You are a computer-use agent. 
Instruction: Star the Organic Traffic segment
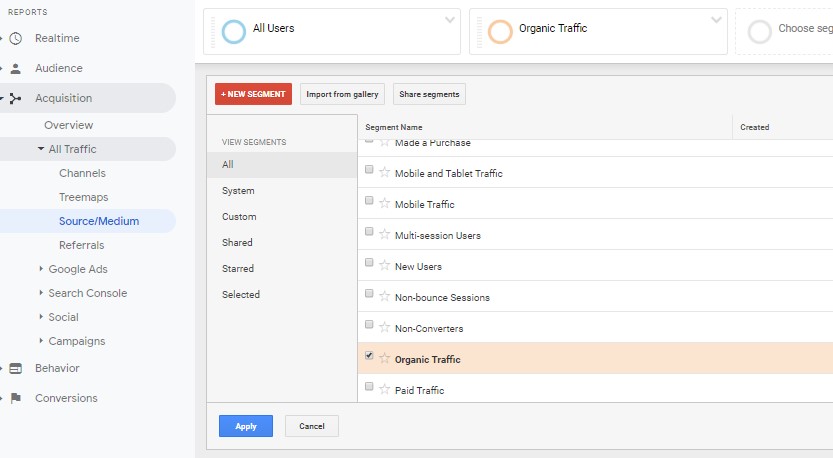(x=385, y=359)
